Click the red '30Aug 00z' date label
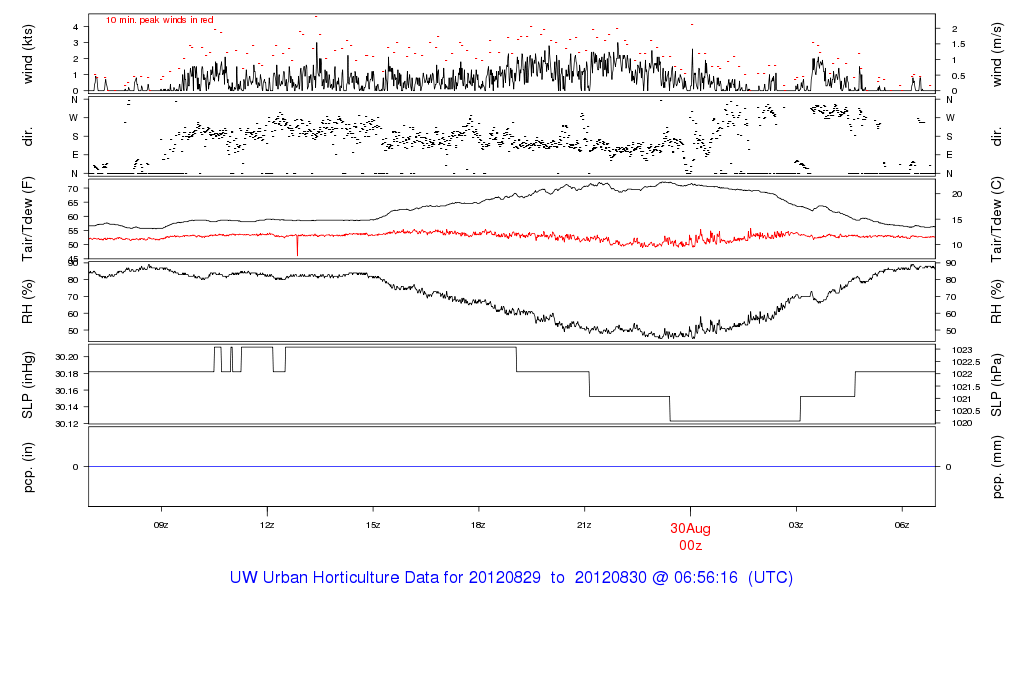 690,537
